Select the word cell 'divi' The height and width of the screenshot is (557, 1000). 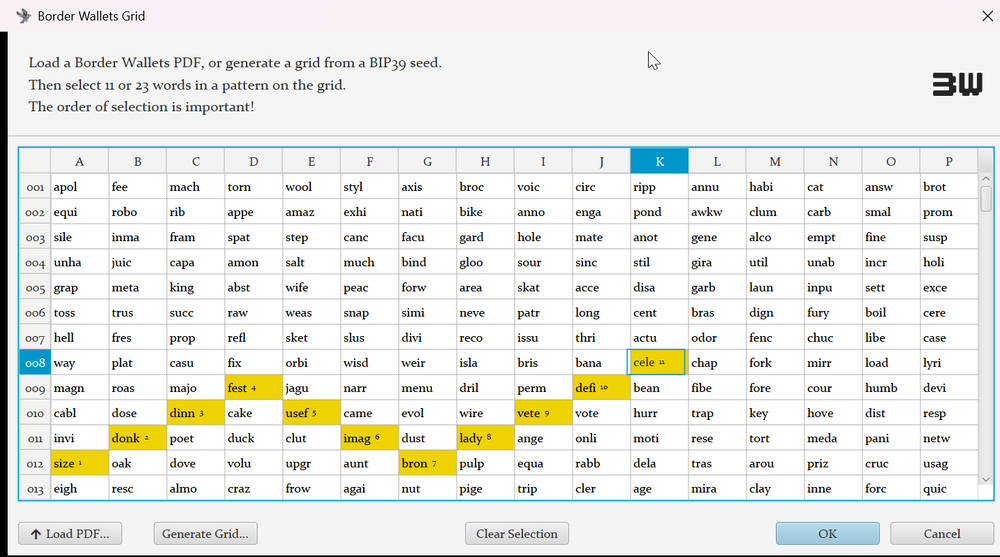[x=427, y=338]
